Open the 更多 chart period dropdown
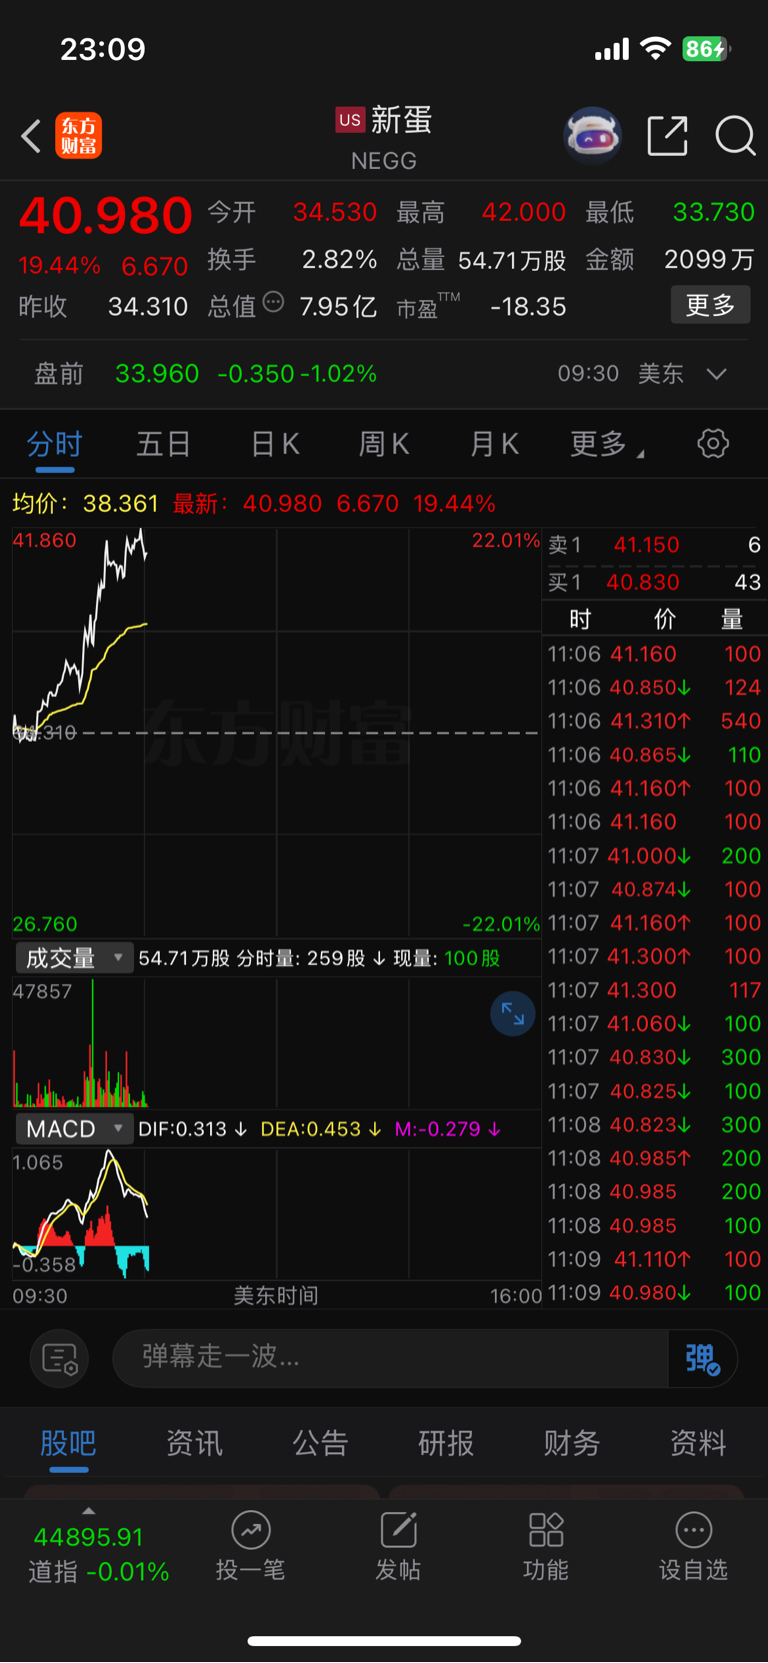Screen dimensions: 768x1663 click(606, 444)
